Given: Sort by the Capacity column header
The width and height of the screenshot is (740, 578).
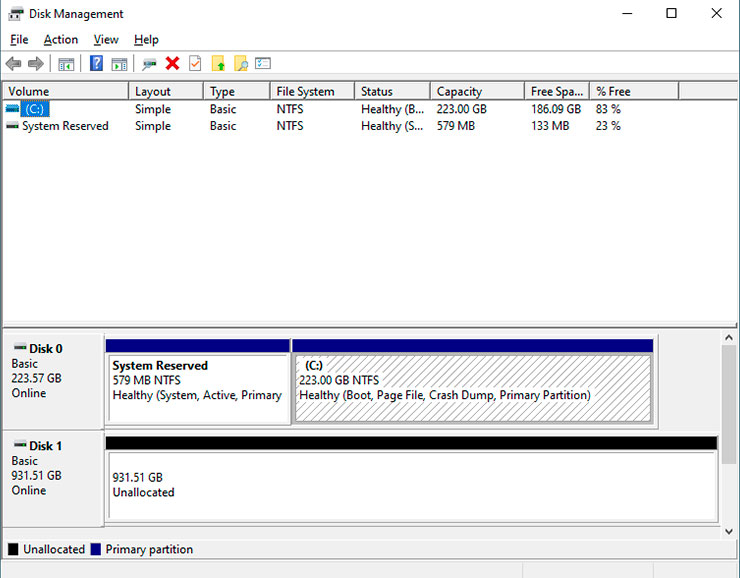Looking at the screenshot, I should [x=477, y=91].
